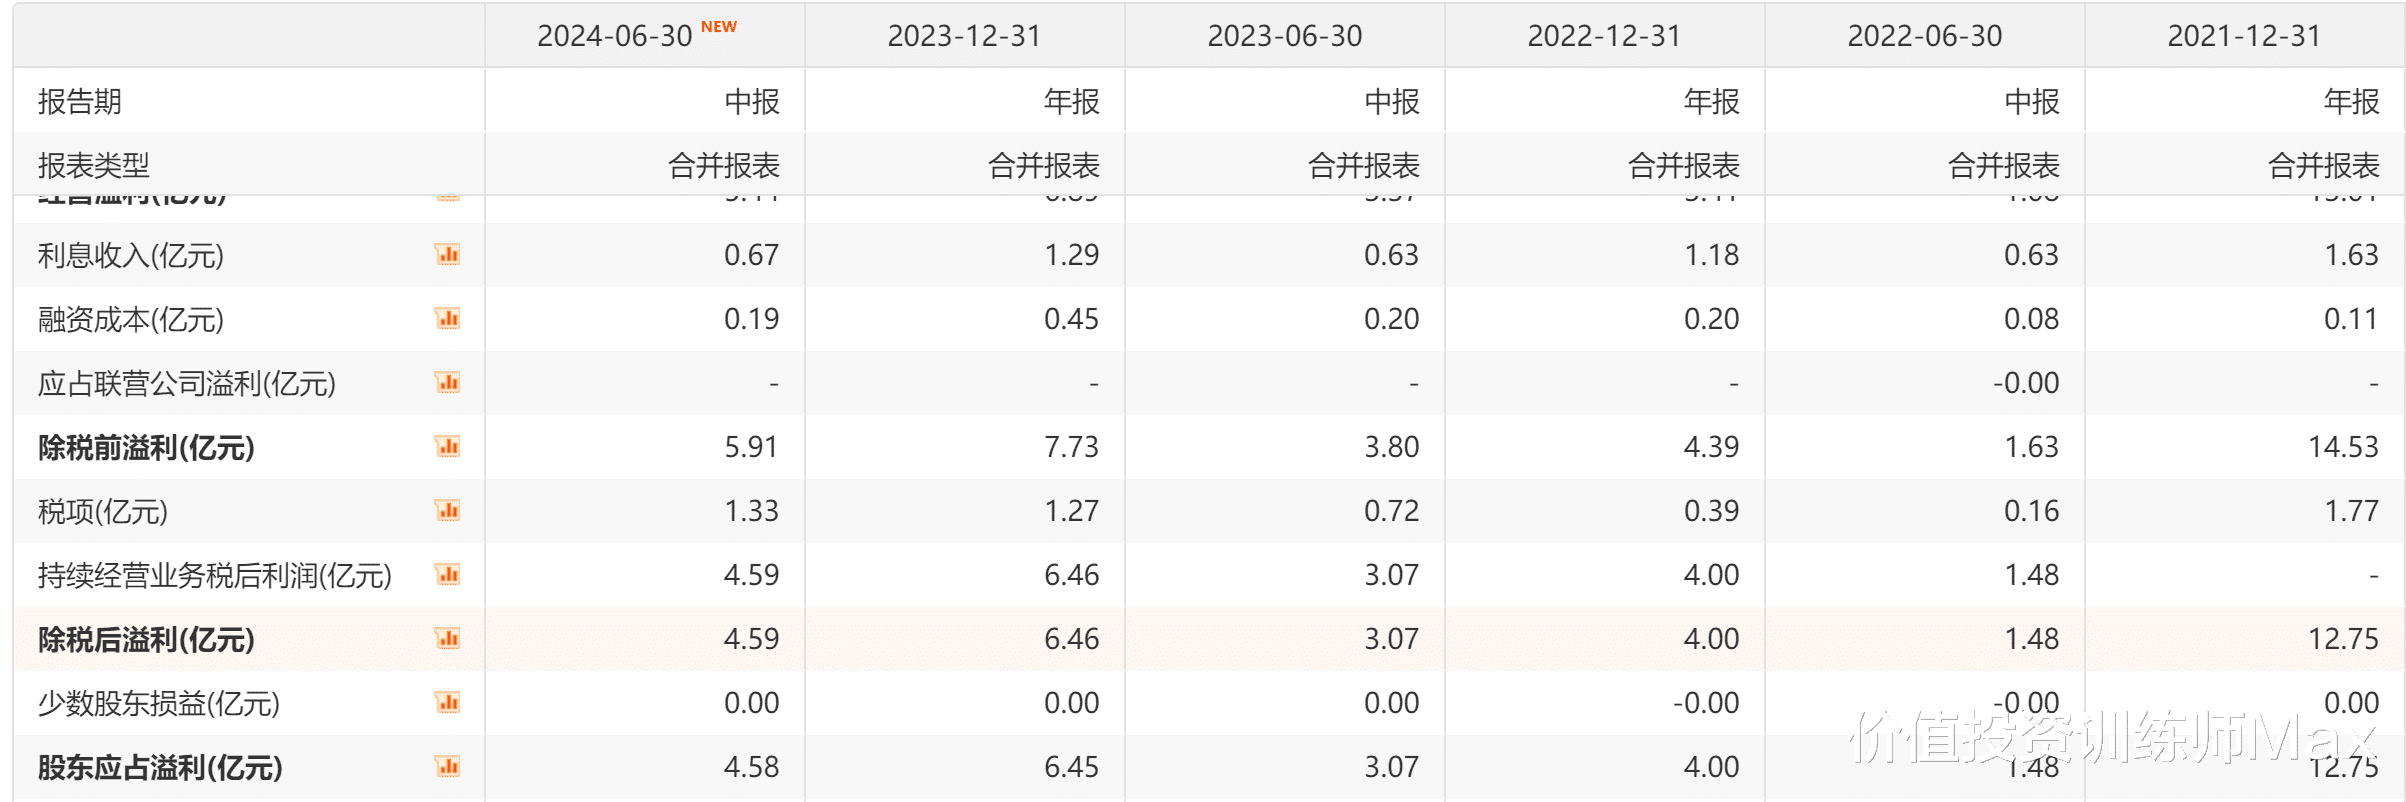2406x802 pixels.
Task: Open chart icon beside 融资成本
Action: pos(447,319)
